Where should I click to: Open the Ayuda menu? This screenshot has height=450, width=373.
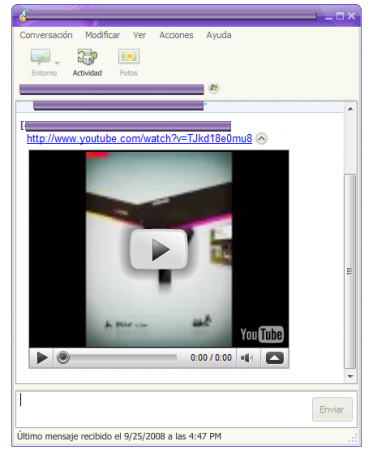click(219, 35)
